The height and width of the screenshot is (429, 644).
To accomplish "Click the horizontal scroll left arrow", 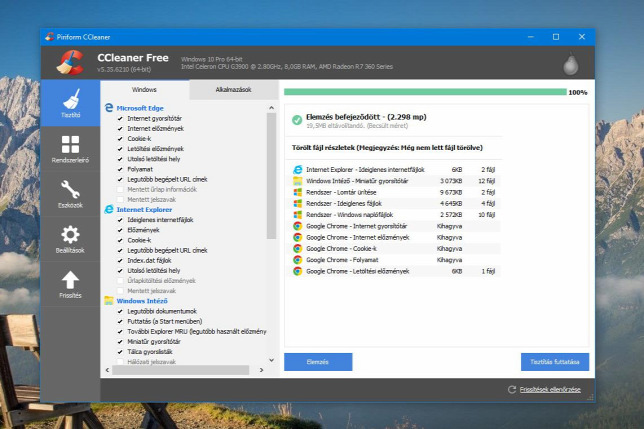I will pyautogui.click(x=107, y=370).
